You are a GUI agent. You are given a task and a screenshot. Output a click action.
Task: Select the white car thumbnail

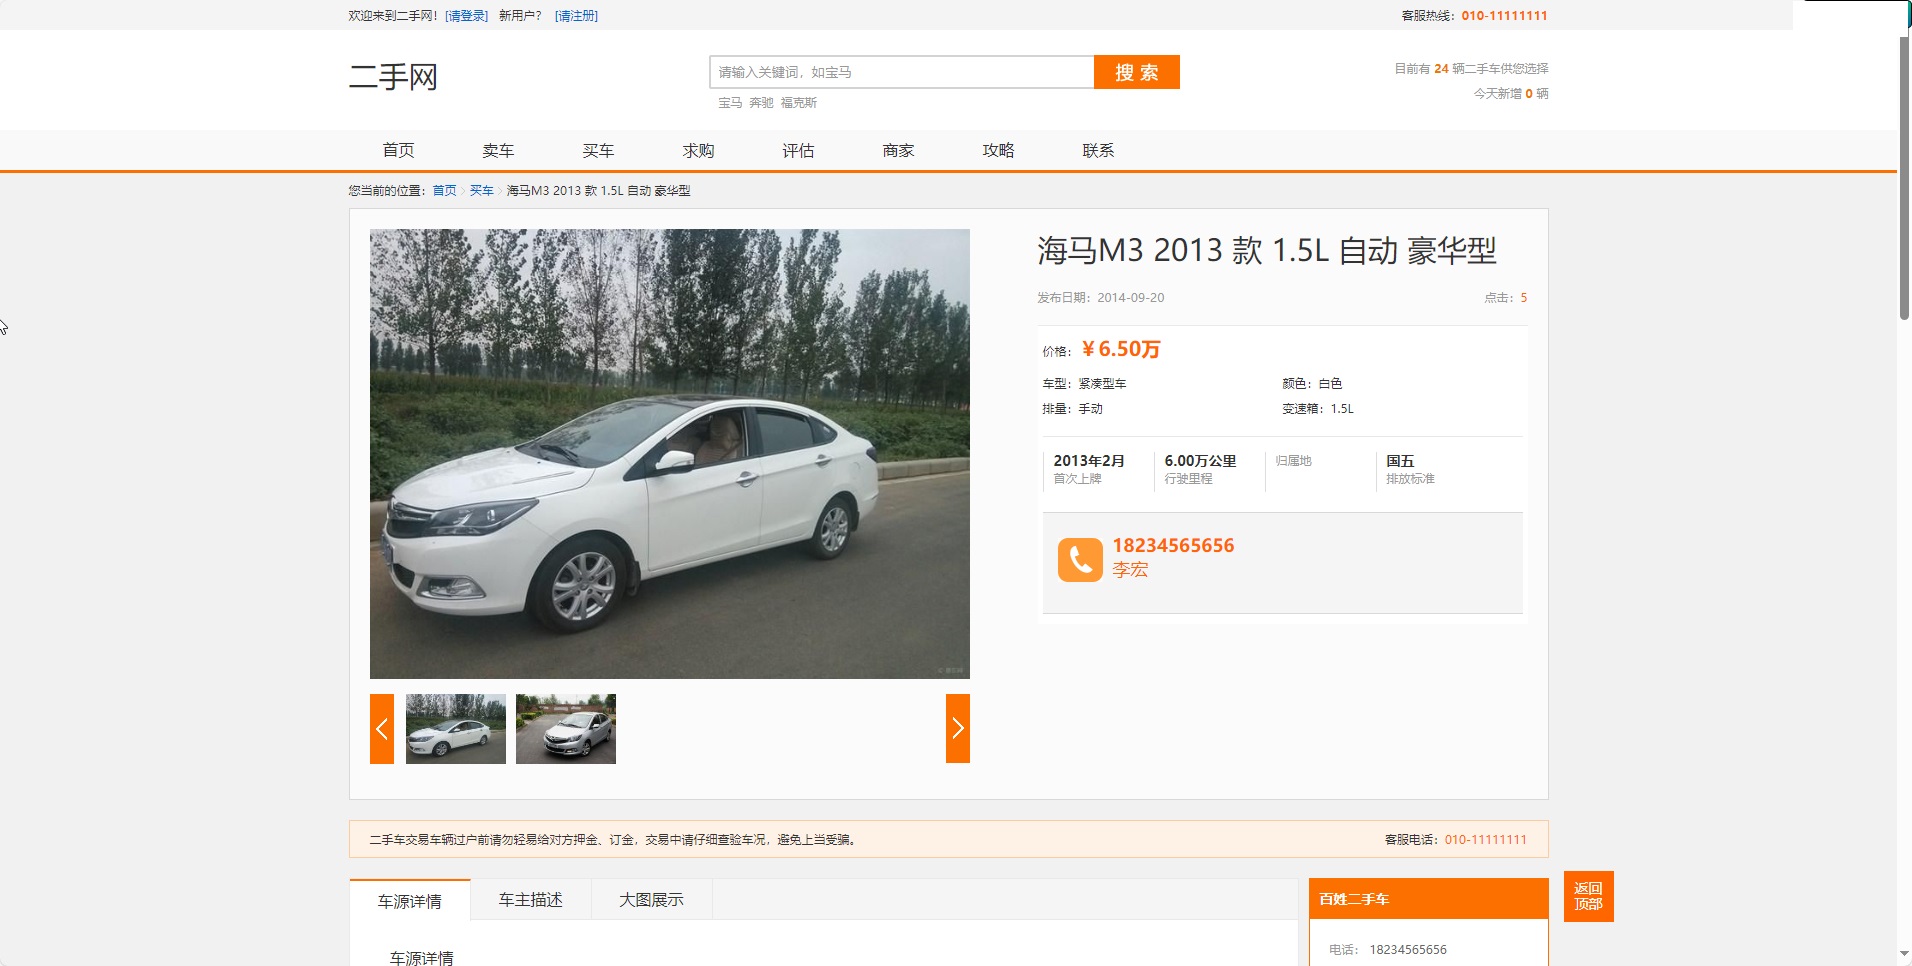click(x=456, y=729)
